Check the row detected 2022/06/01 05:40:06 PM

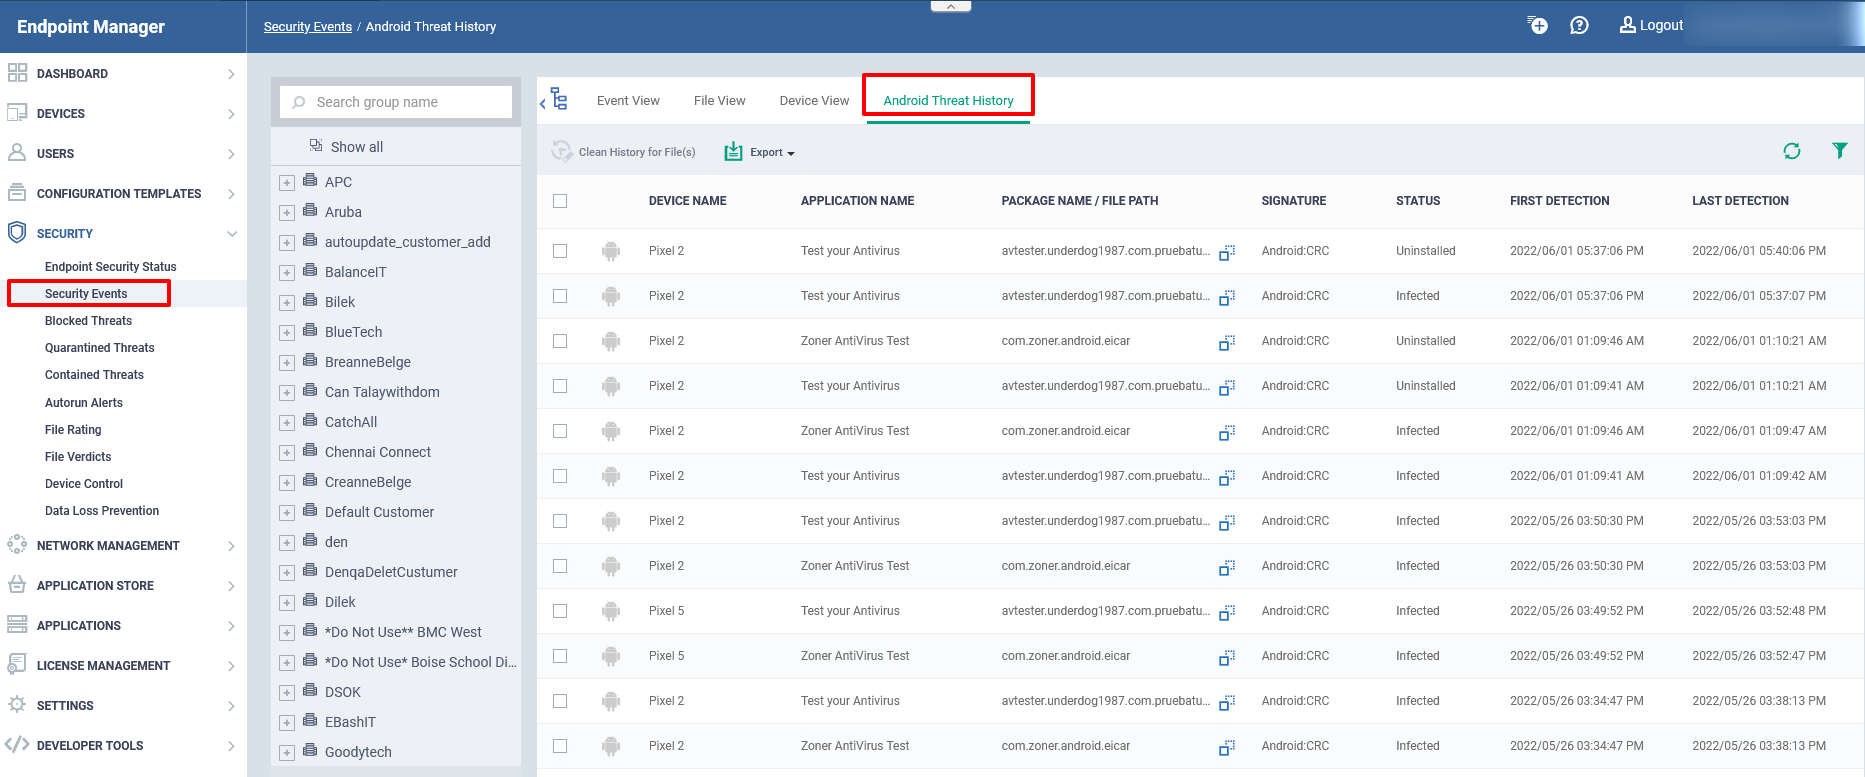[560, 251]
